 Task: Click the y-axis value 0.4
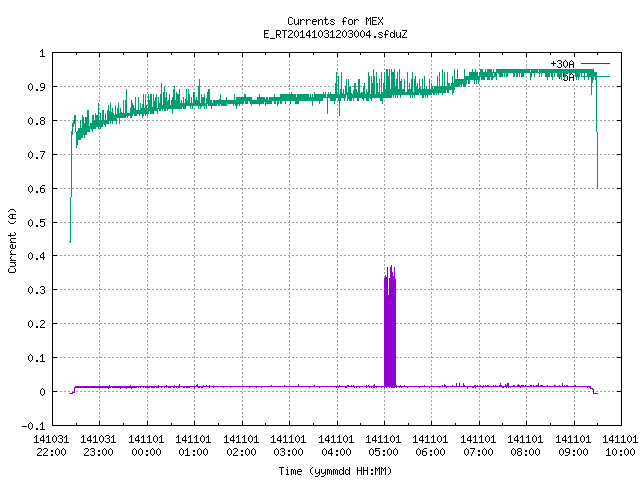(36, 256)
